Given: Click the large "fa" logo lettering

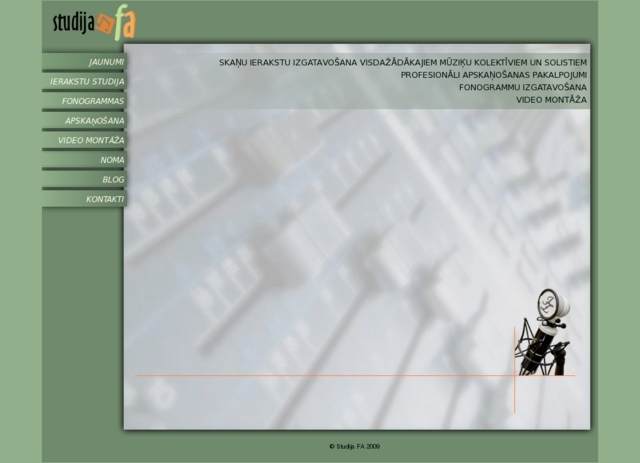Looking at the screenshot, I should click(x=125, y=24).
